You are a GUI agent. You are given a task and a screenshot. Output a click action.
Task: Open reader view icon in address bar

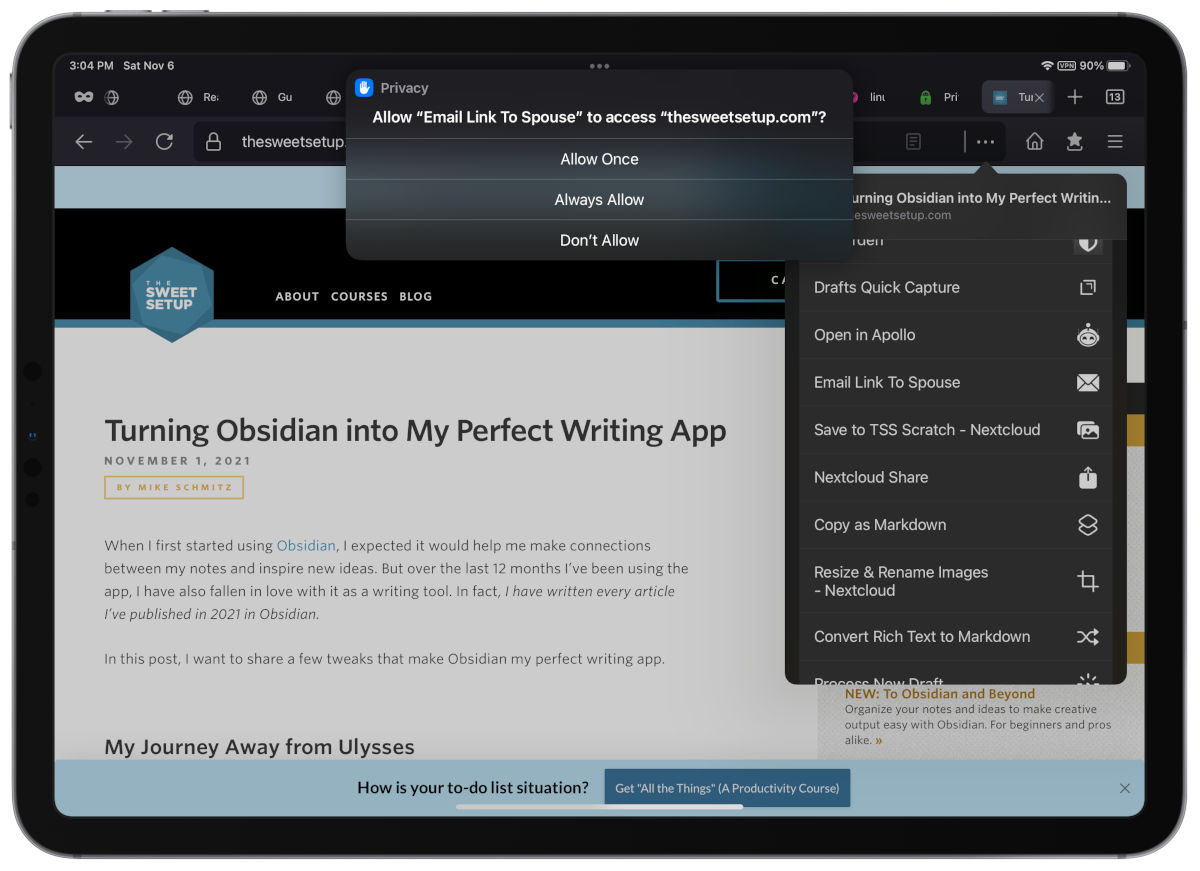pyautogui.click(x=913, y=142)
